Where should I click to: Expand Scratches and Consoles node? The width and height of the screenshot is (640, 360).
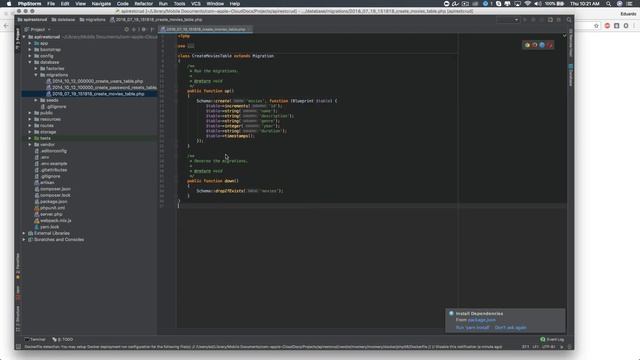coord(24,240)
